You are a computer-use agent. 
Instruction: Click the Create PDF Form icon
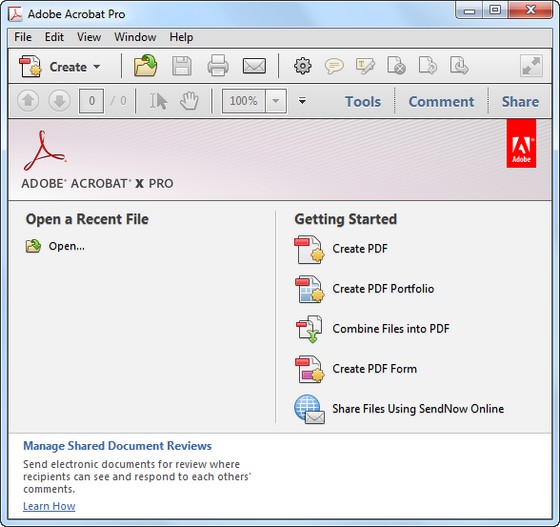[309, 369]
